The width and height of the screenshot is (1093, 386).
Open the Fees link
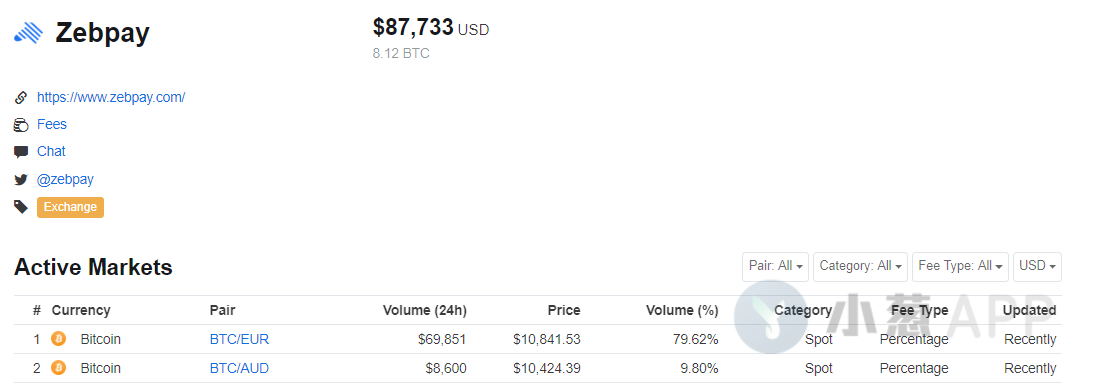tap(52, 125)
